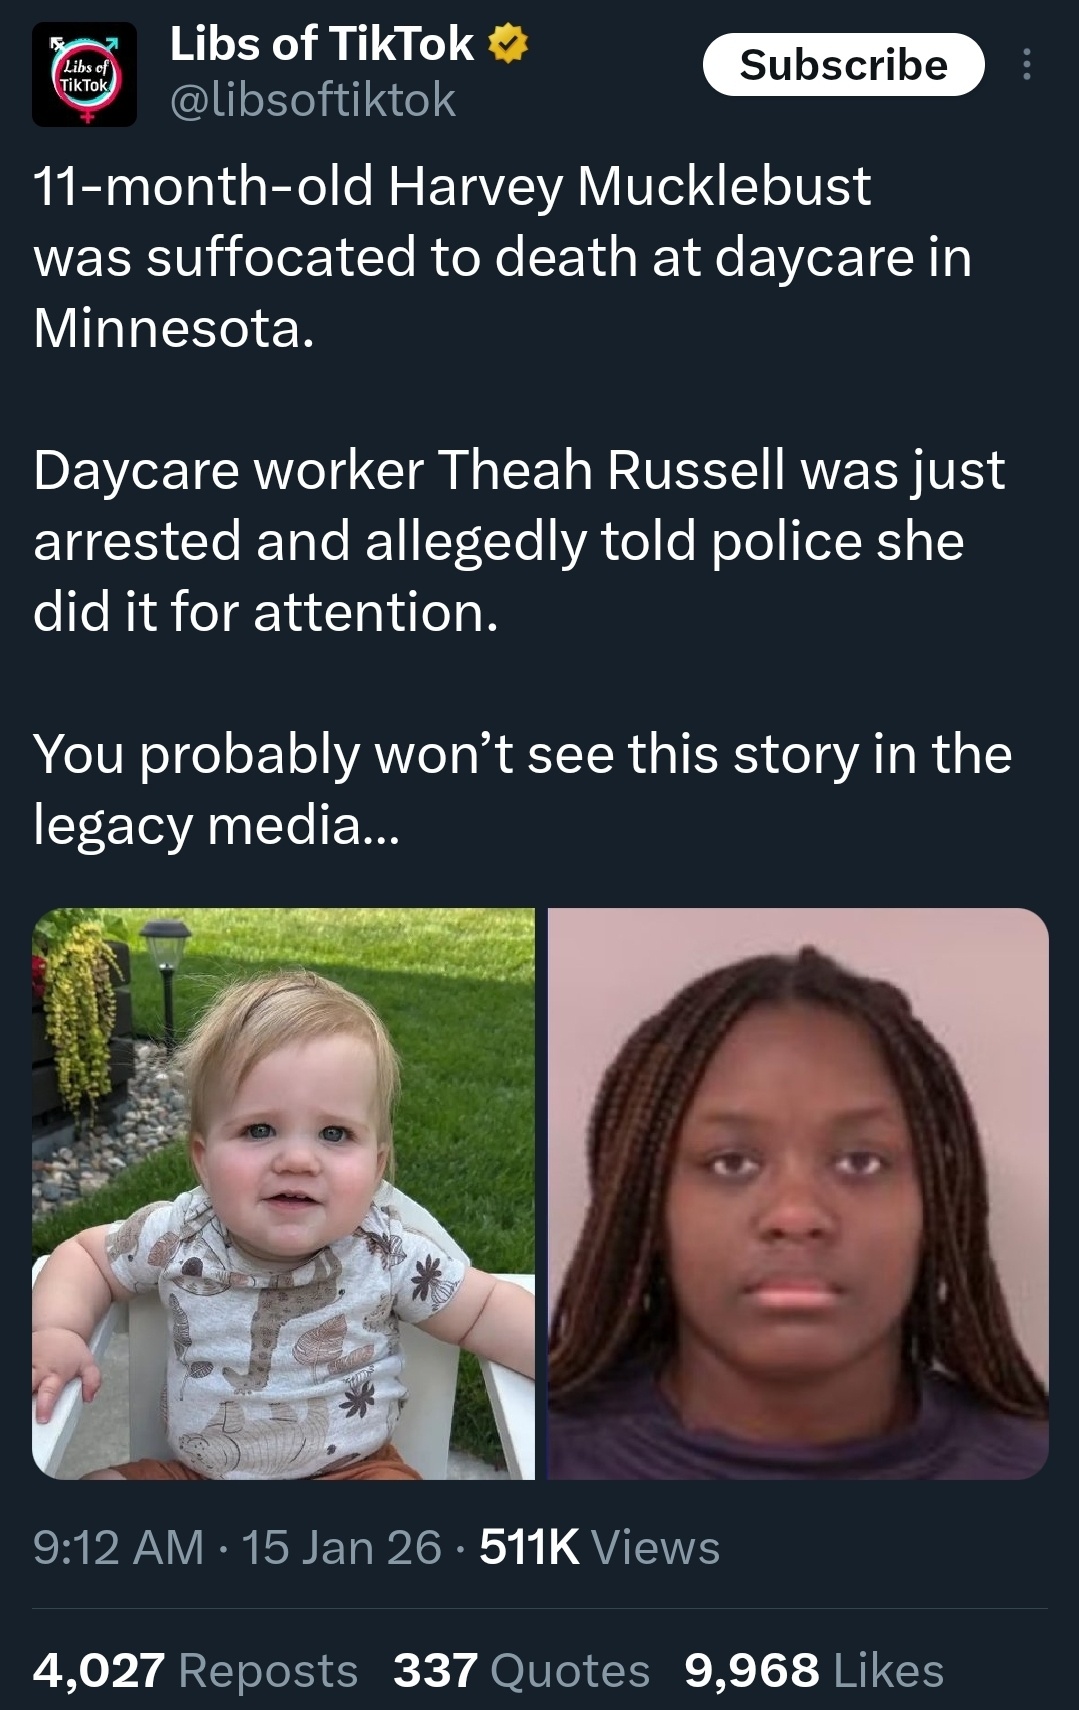Click the tweet's first paragraph about Minnesota
Screen dimensions: 1079x1710
coord(503,257)
